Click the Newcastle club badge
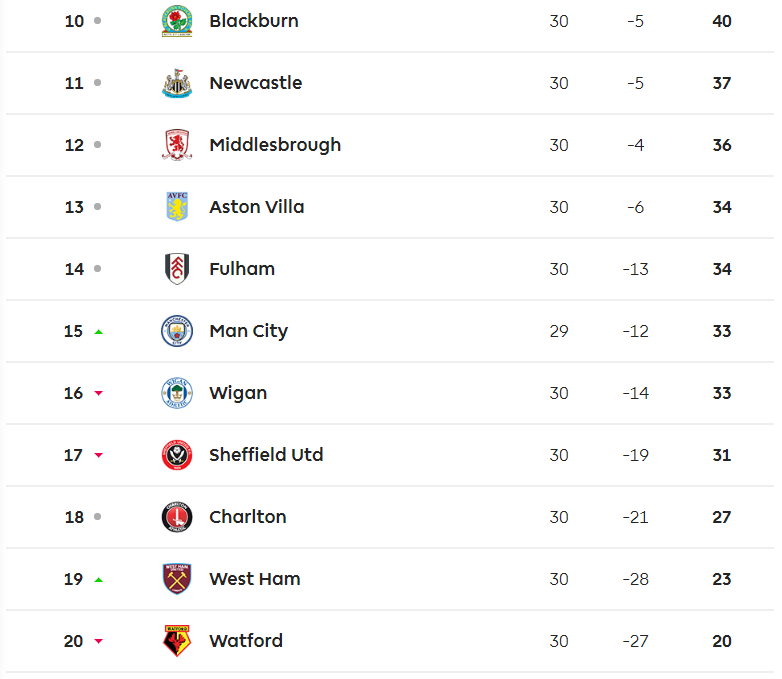 pos(177,83)
